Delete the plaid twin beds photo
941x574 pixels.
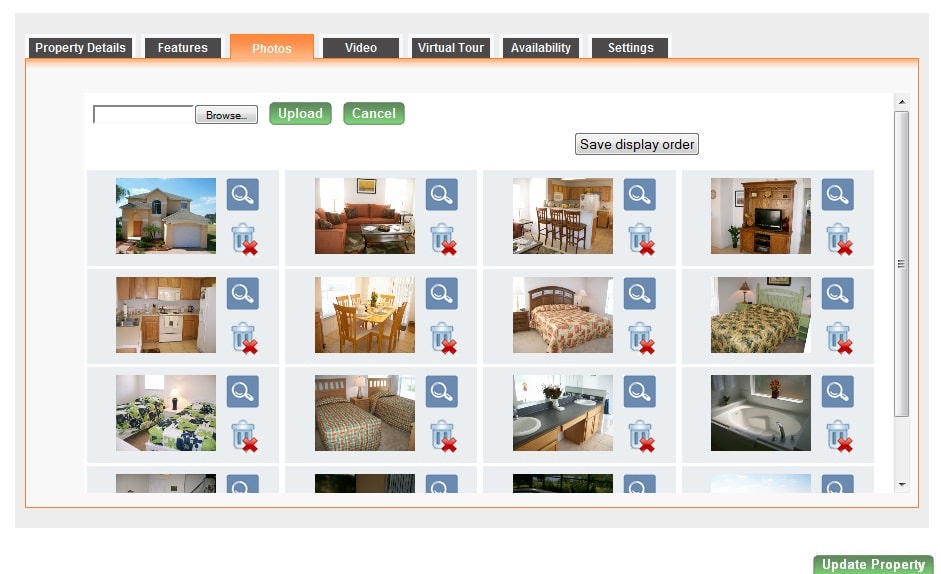[443, 436]
